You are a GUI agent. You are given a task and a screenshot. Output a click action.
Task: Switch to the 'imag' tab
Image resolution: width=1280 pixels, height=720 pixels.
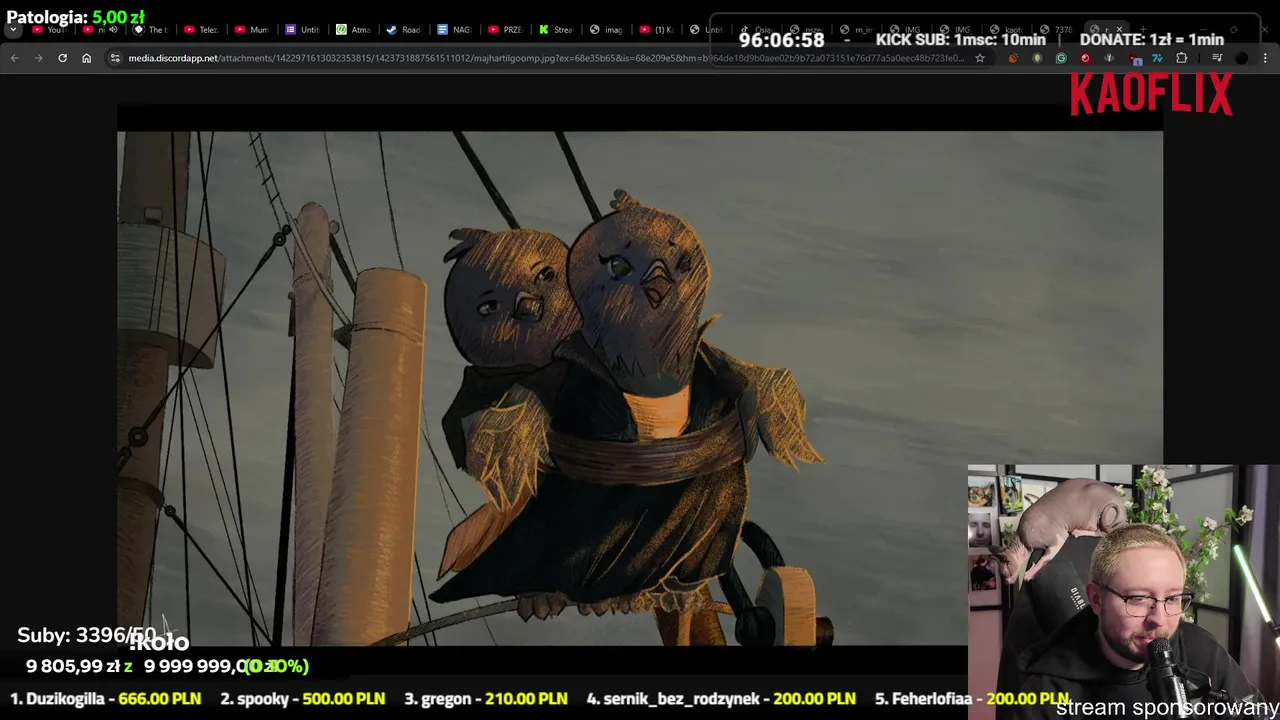pyautogui.click(x=608, y=30)
